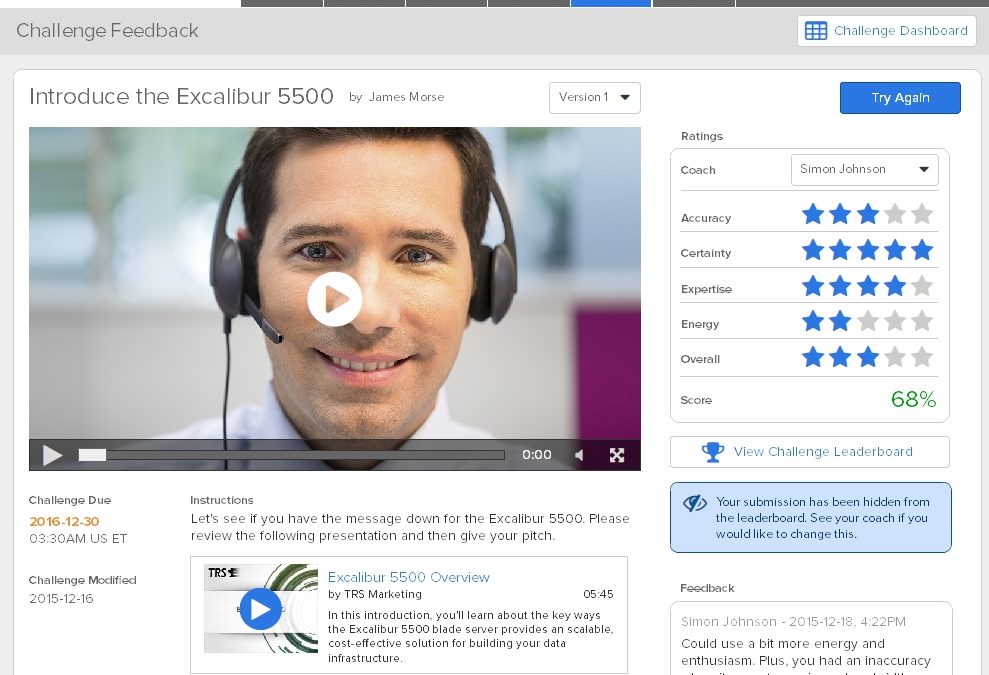This screenshot has height=675, width=989.
Task: Click the second star in Expertise row
Action: (x=840, y=286)
